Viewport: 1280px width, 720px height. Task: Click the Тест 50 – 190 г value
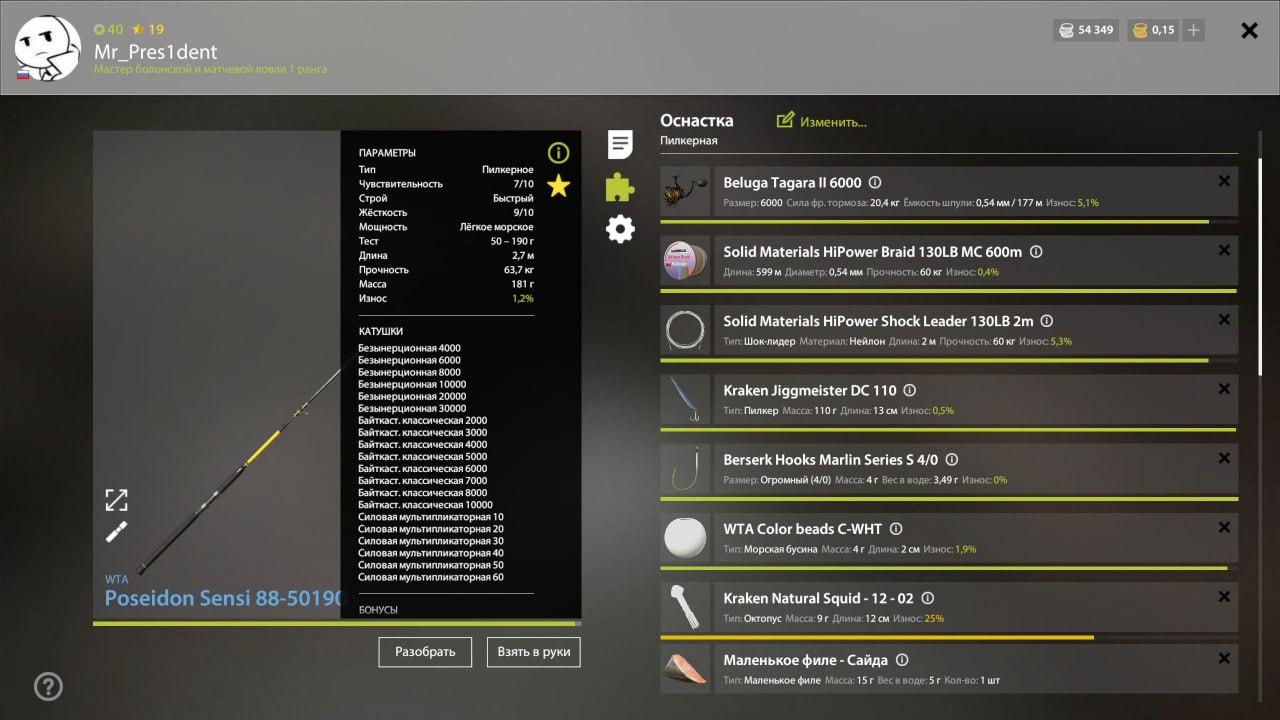[x=512, y=242]
